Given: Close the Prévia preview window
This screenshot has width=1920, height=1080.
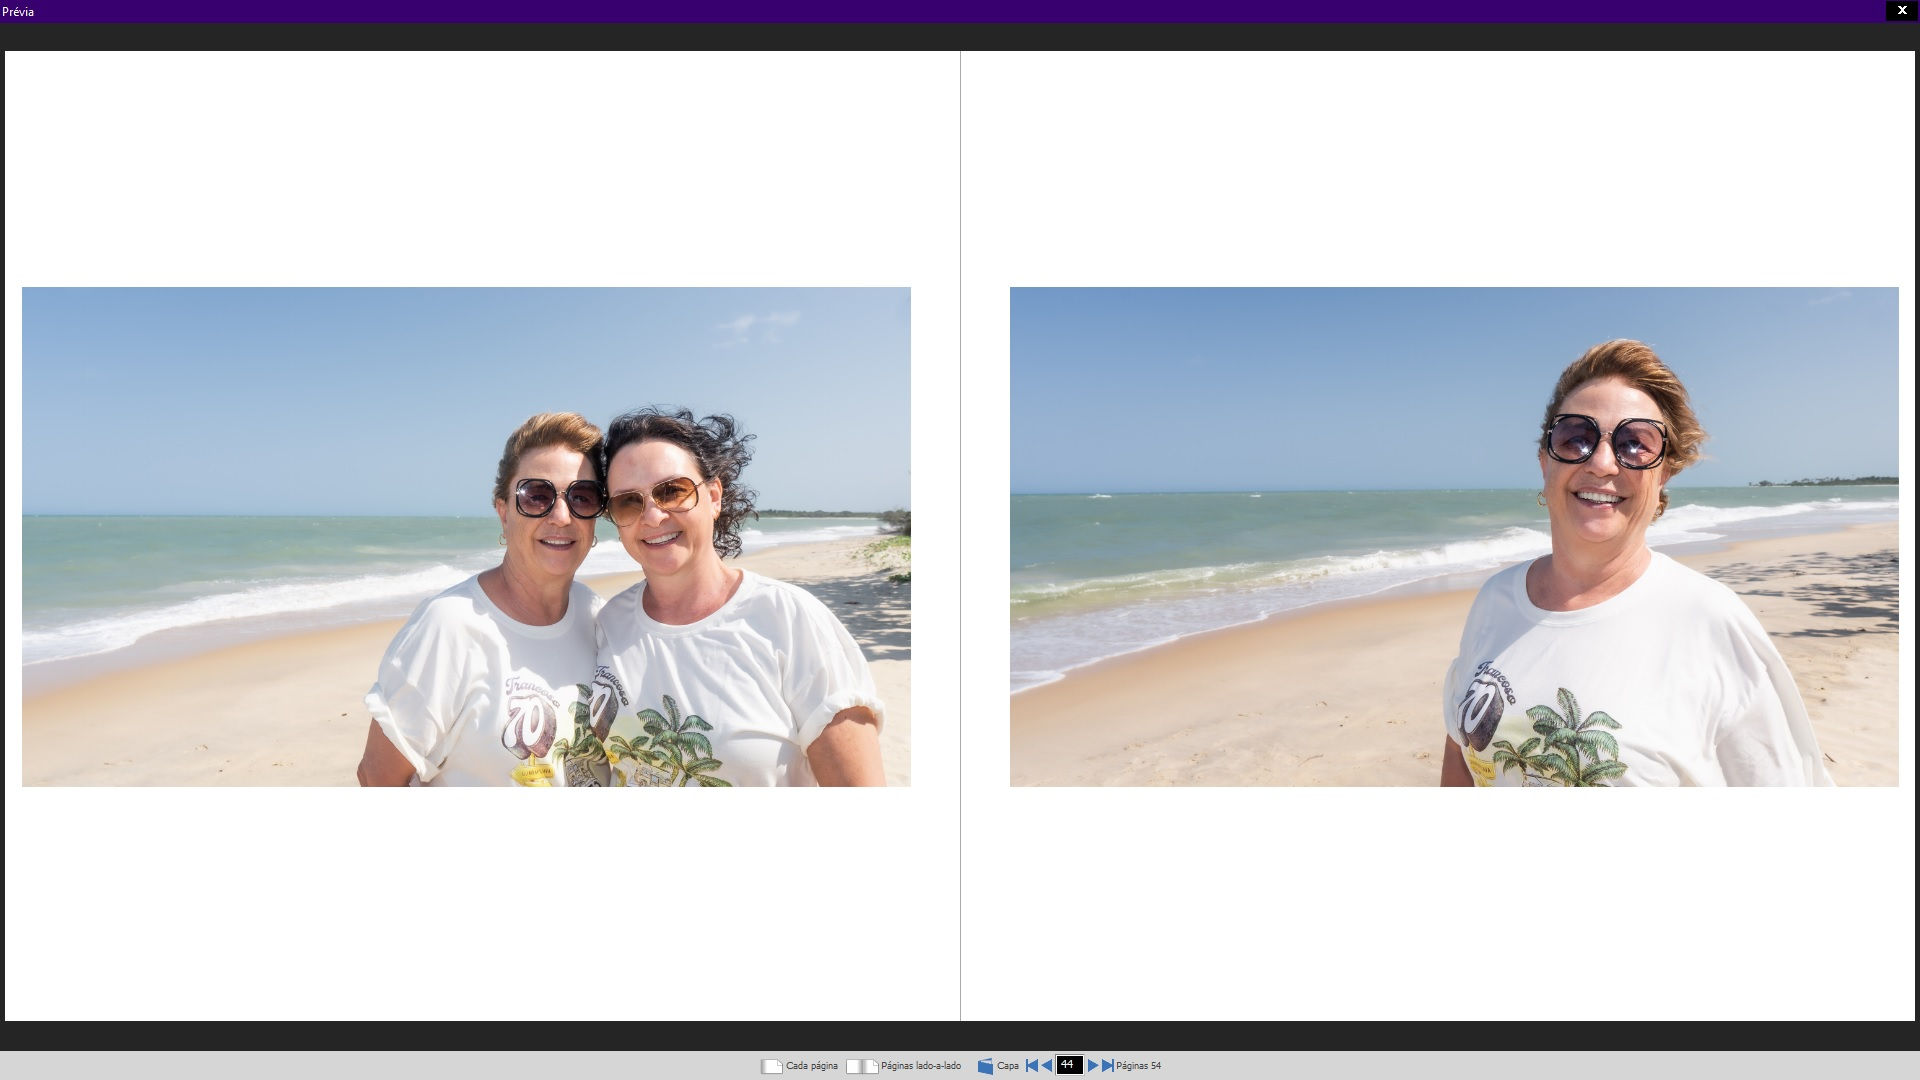Looking at the screenshot, I should point(1902,10).
